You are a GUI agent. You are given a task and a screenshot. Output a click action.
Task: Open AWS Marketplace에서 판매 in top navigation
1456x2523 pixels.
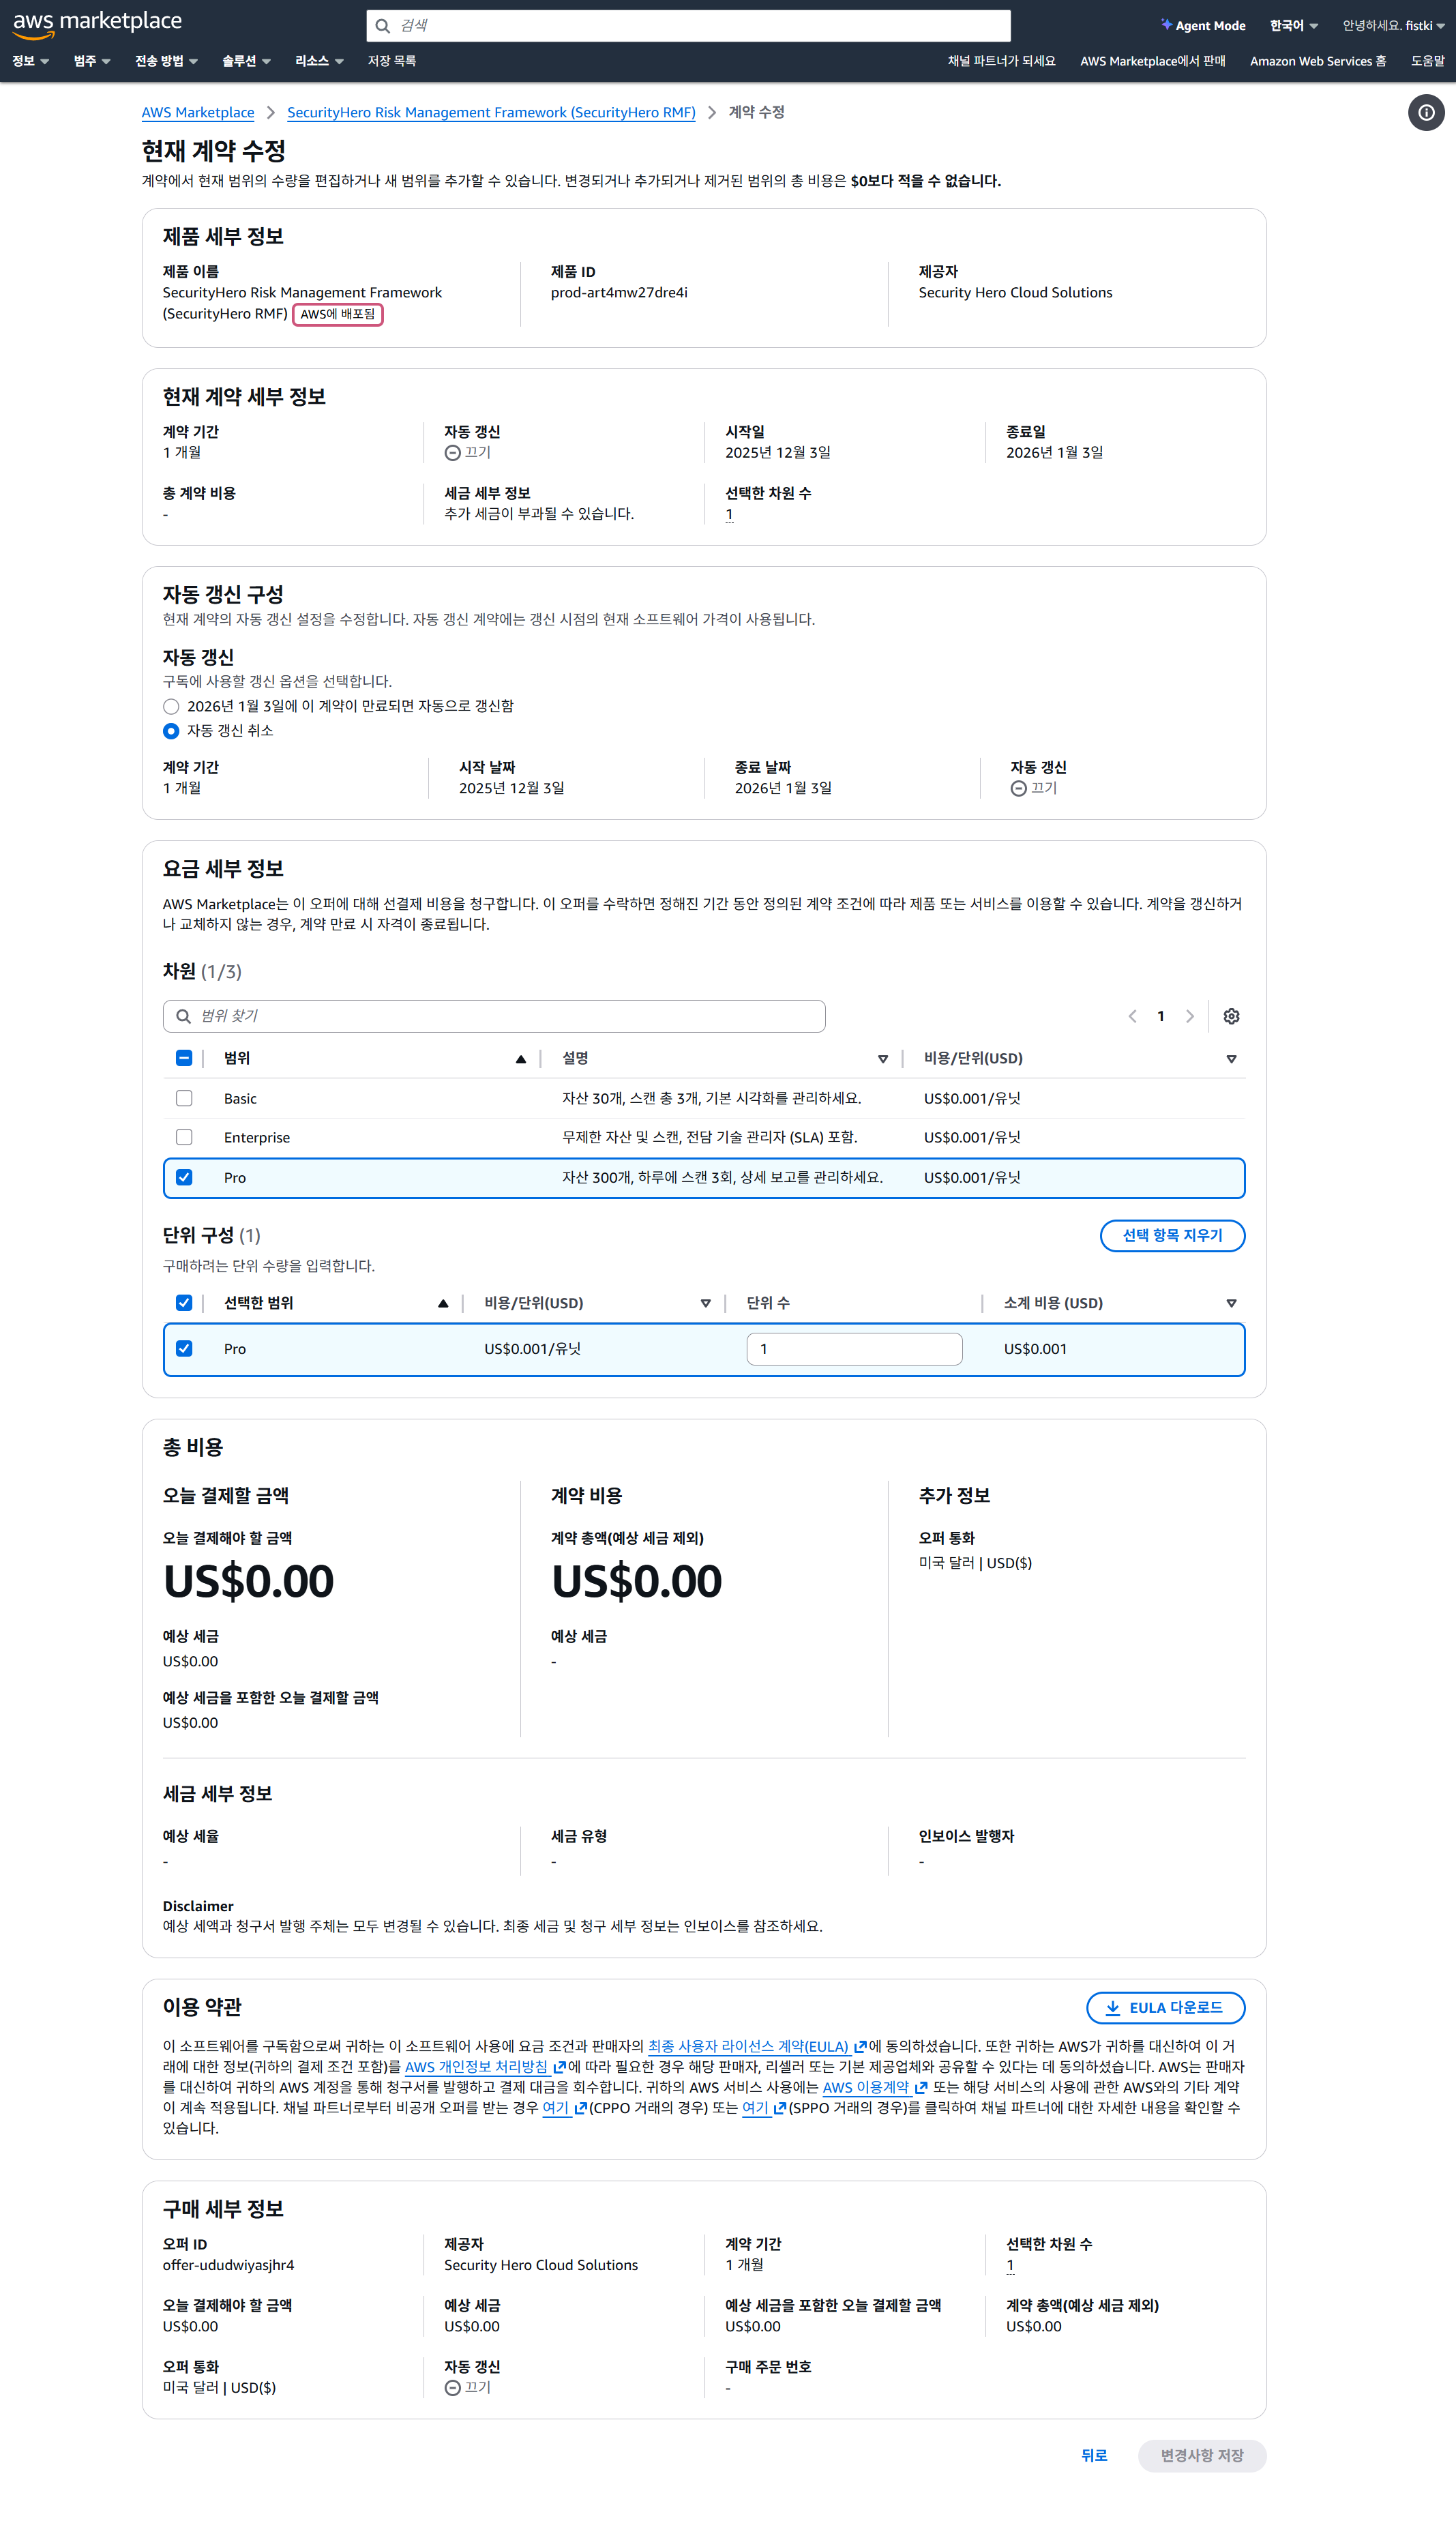pyautogui.click(x=1152, y=61)
